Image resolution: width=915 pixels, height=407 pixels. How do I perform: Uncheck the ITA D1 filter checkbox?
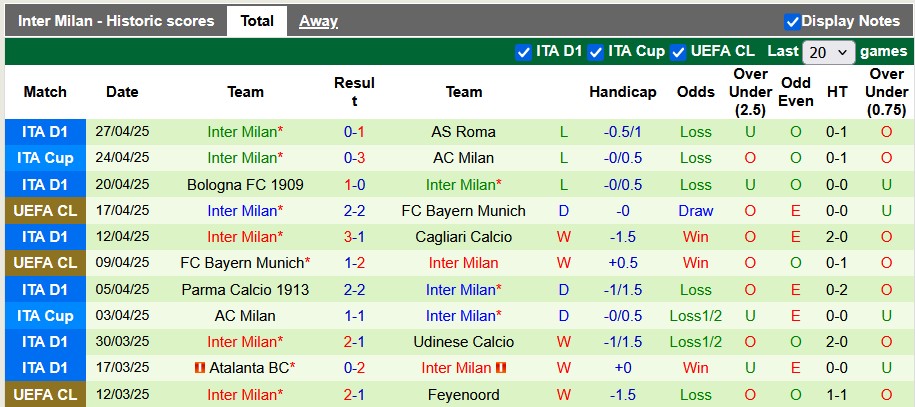(x=523, y=51)
